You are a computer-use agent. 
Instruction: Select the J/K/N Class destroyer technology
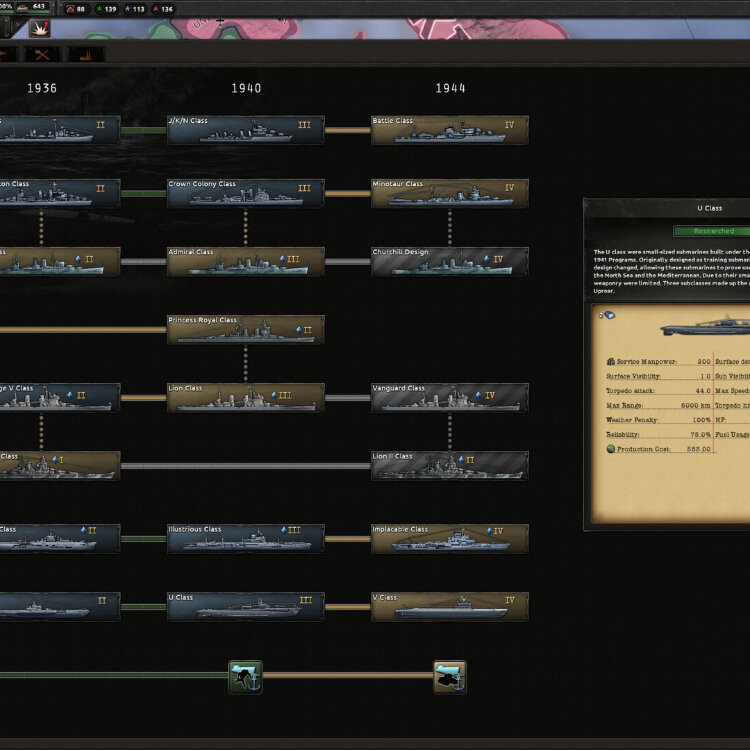(245, 130)
